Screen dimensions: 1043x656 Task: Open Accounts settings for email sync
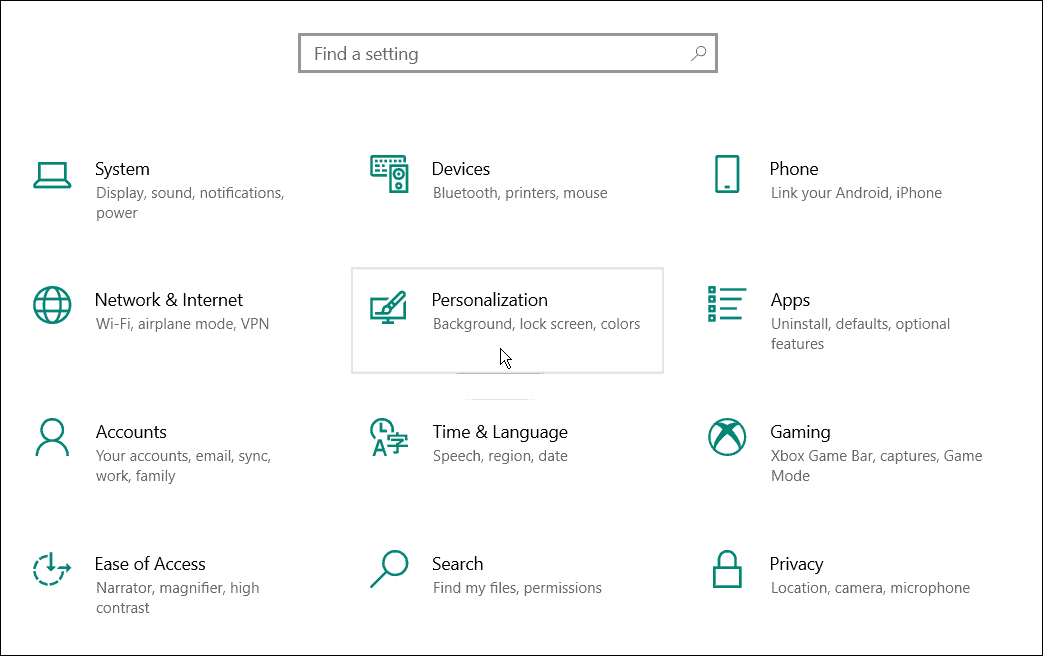click(x=131, y=432)
